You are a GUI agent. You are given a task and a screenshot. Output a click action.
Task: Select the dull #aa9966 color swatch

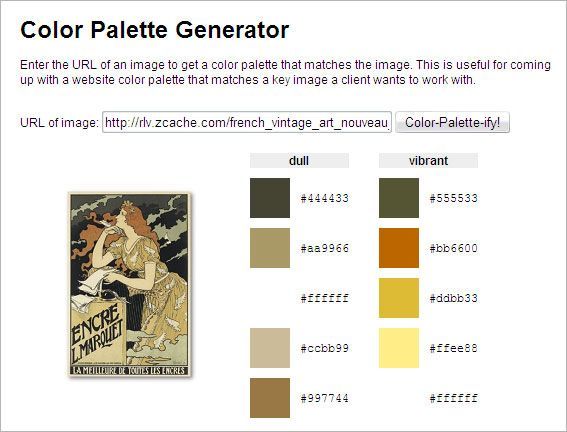(x=270, y=248)
